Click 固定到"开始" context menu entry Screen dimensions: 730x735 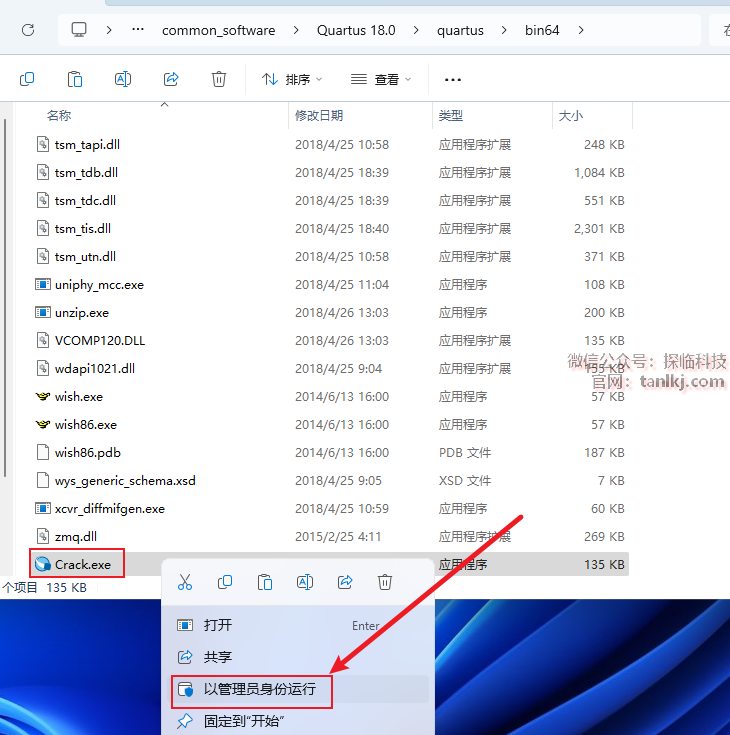[245, 721]
